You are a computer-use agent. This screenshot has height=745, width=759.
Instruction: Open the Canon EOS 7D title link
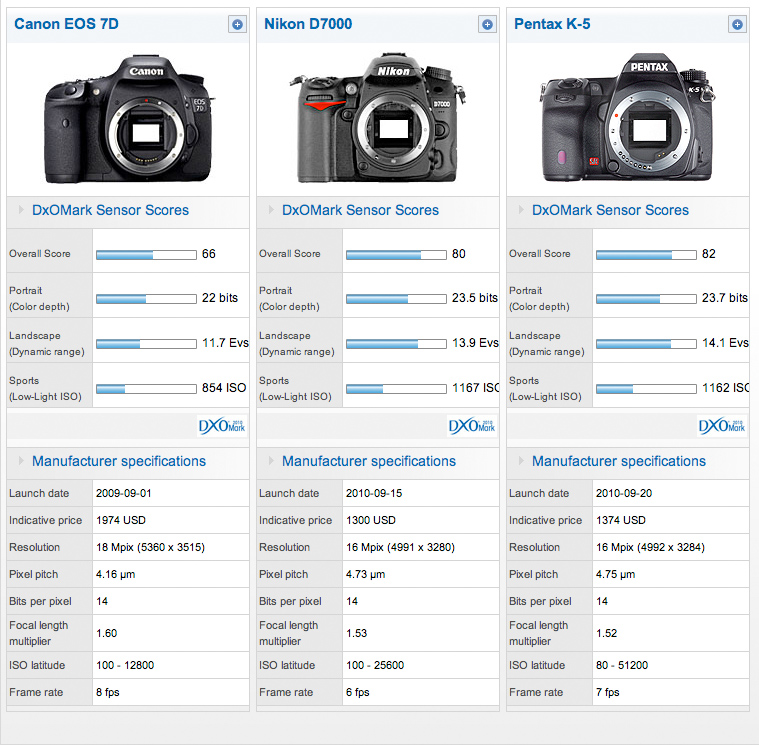[66, 24]
